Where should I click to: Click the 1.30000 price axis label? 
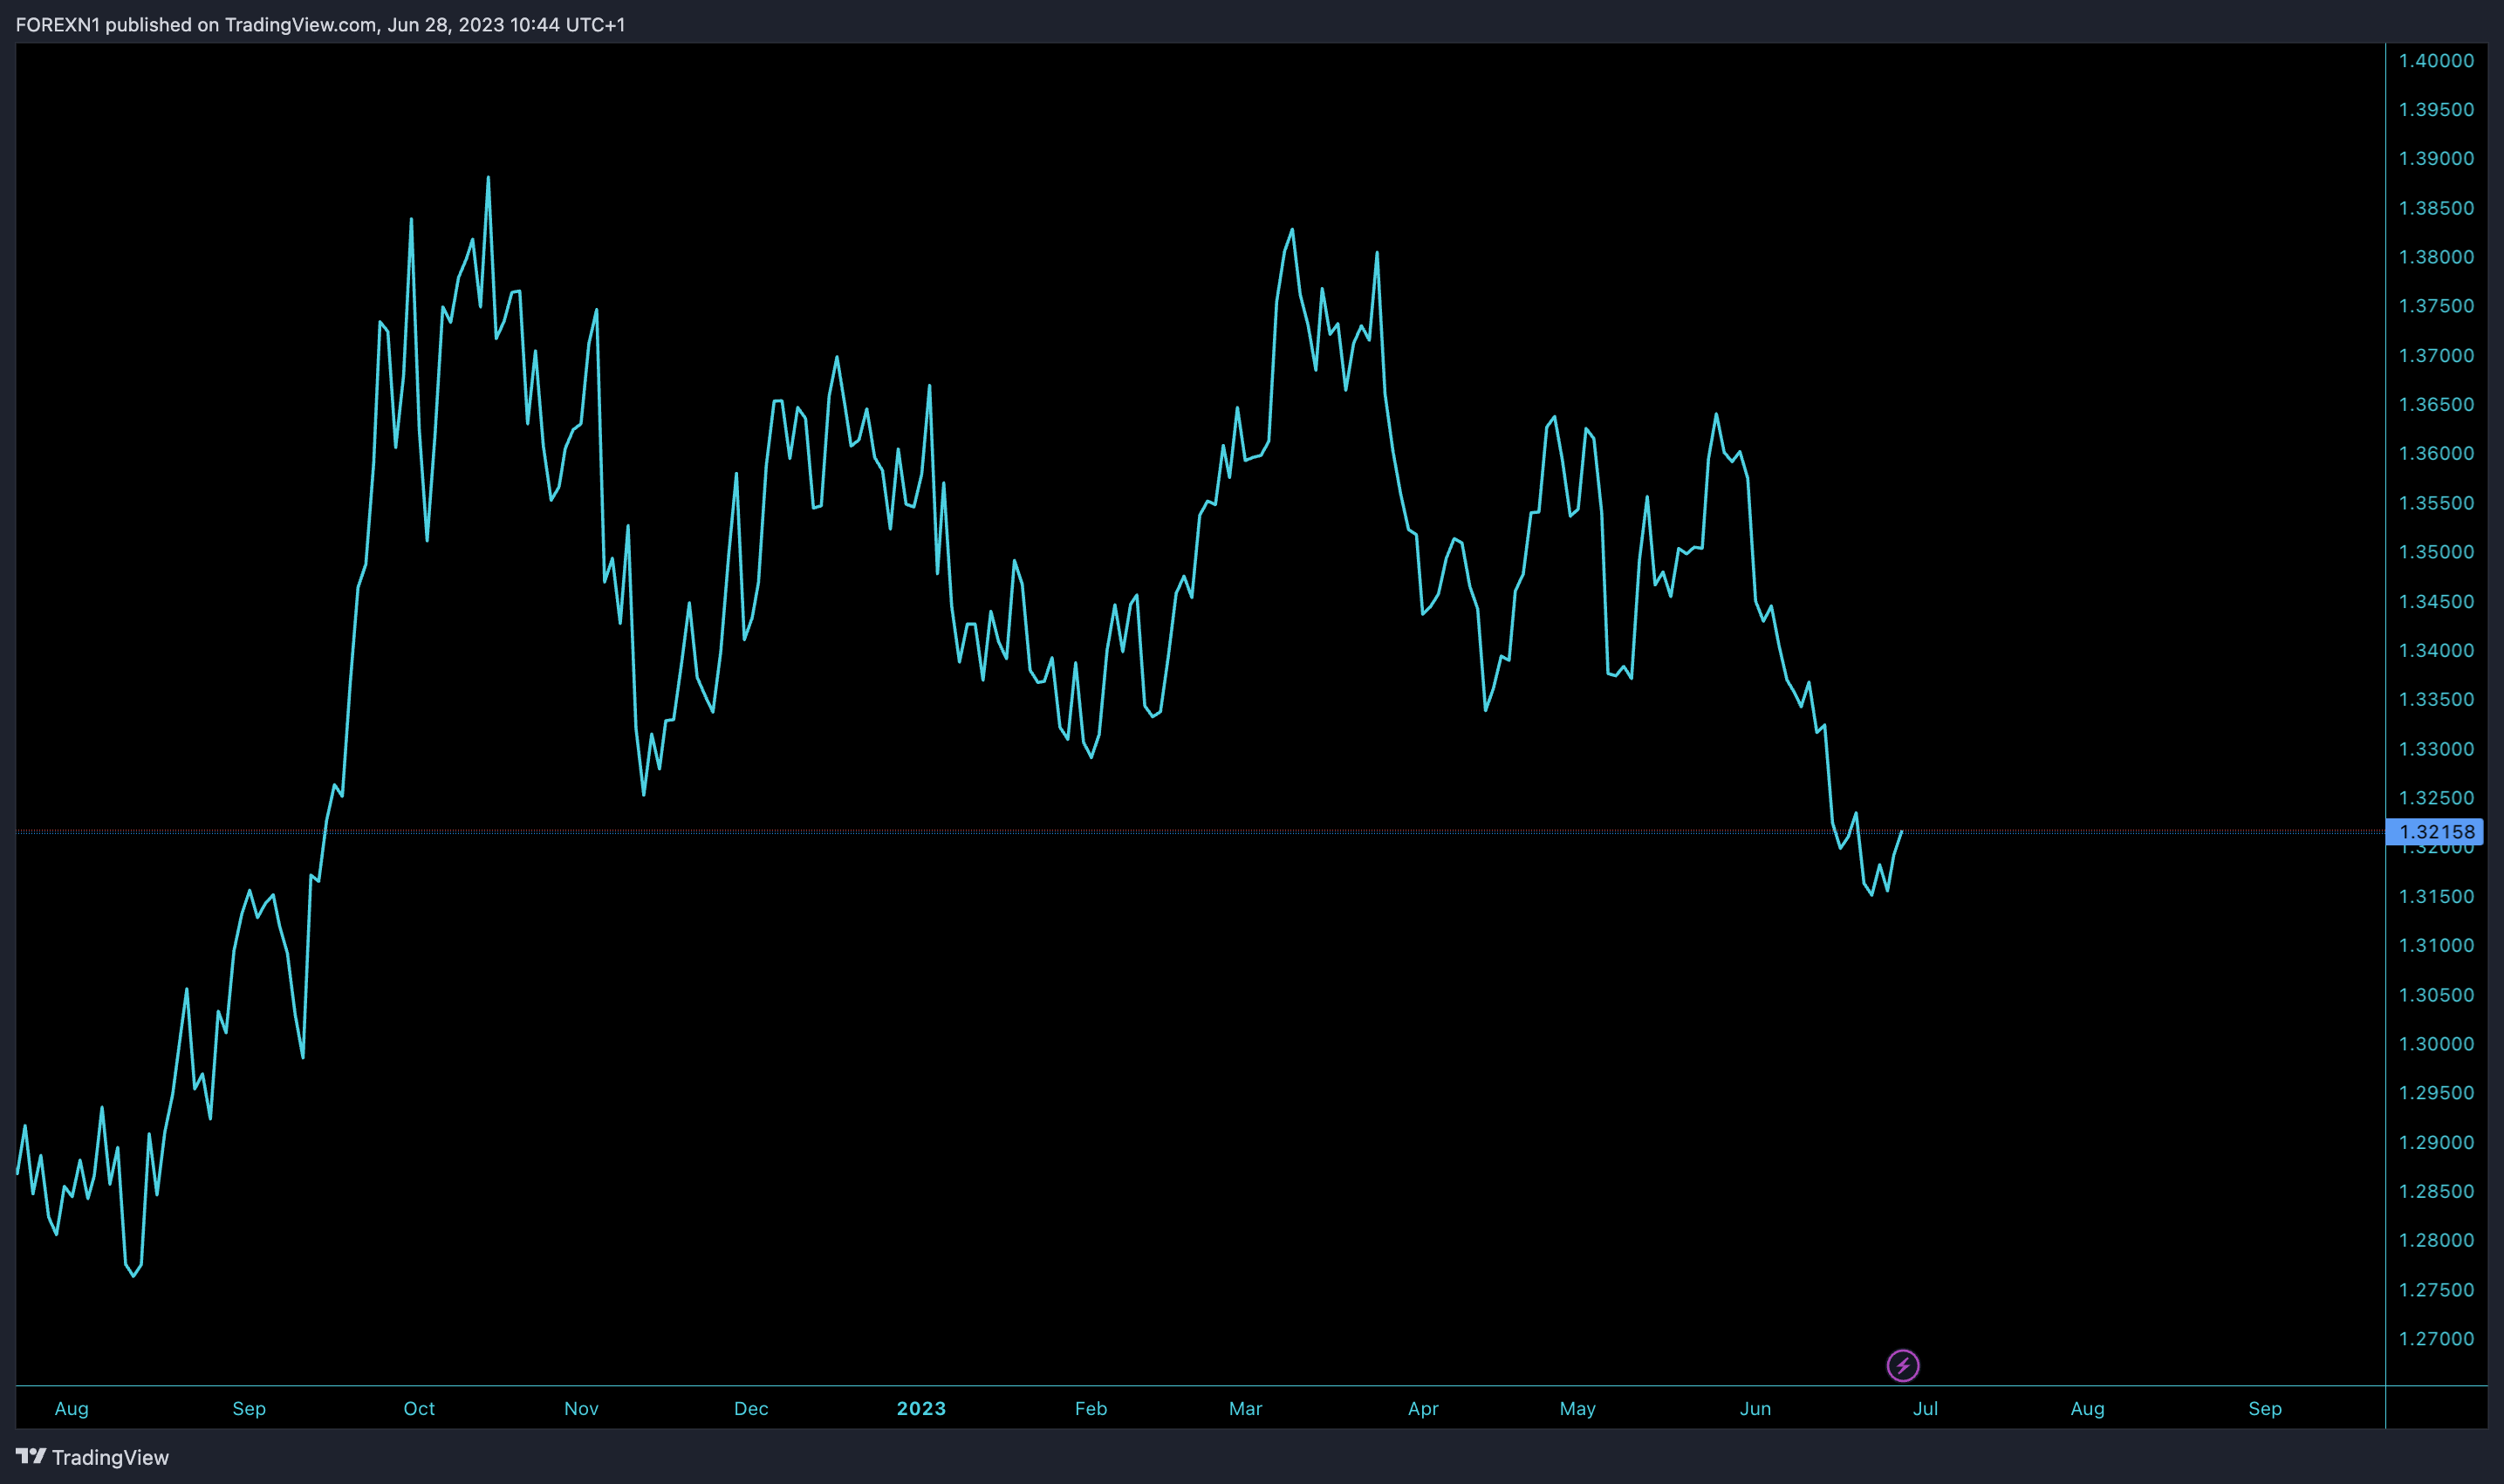[x=2436, y=1044]
